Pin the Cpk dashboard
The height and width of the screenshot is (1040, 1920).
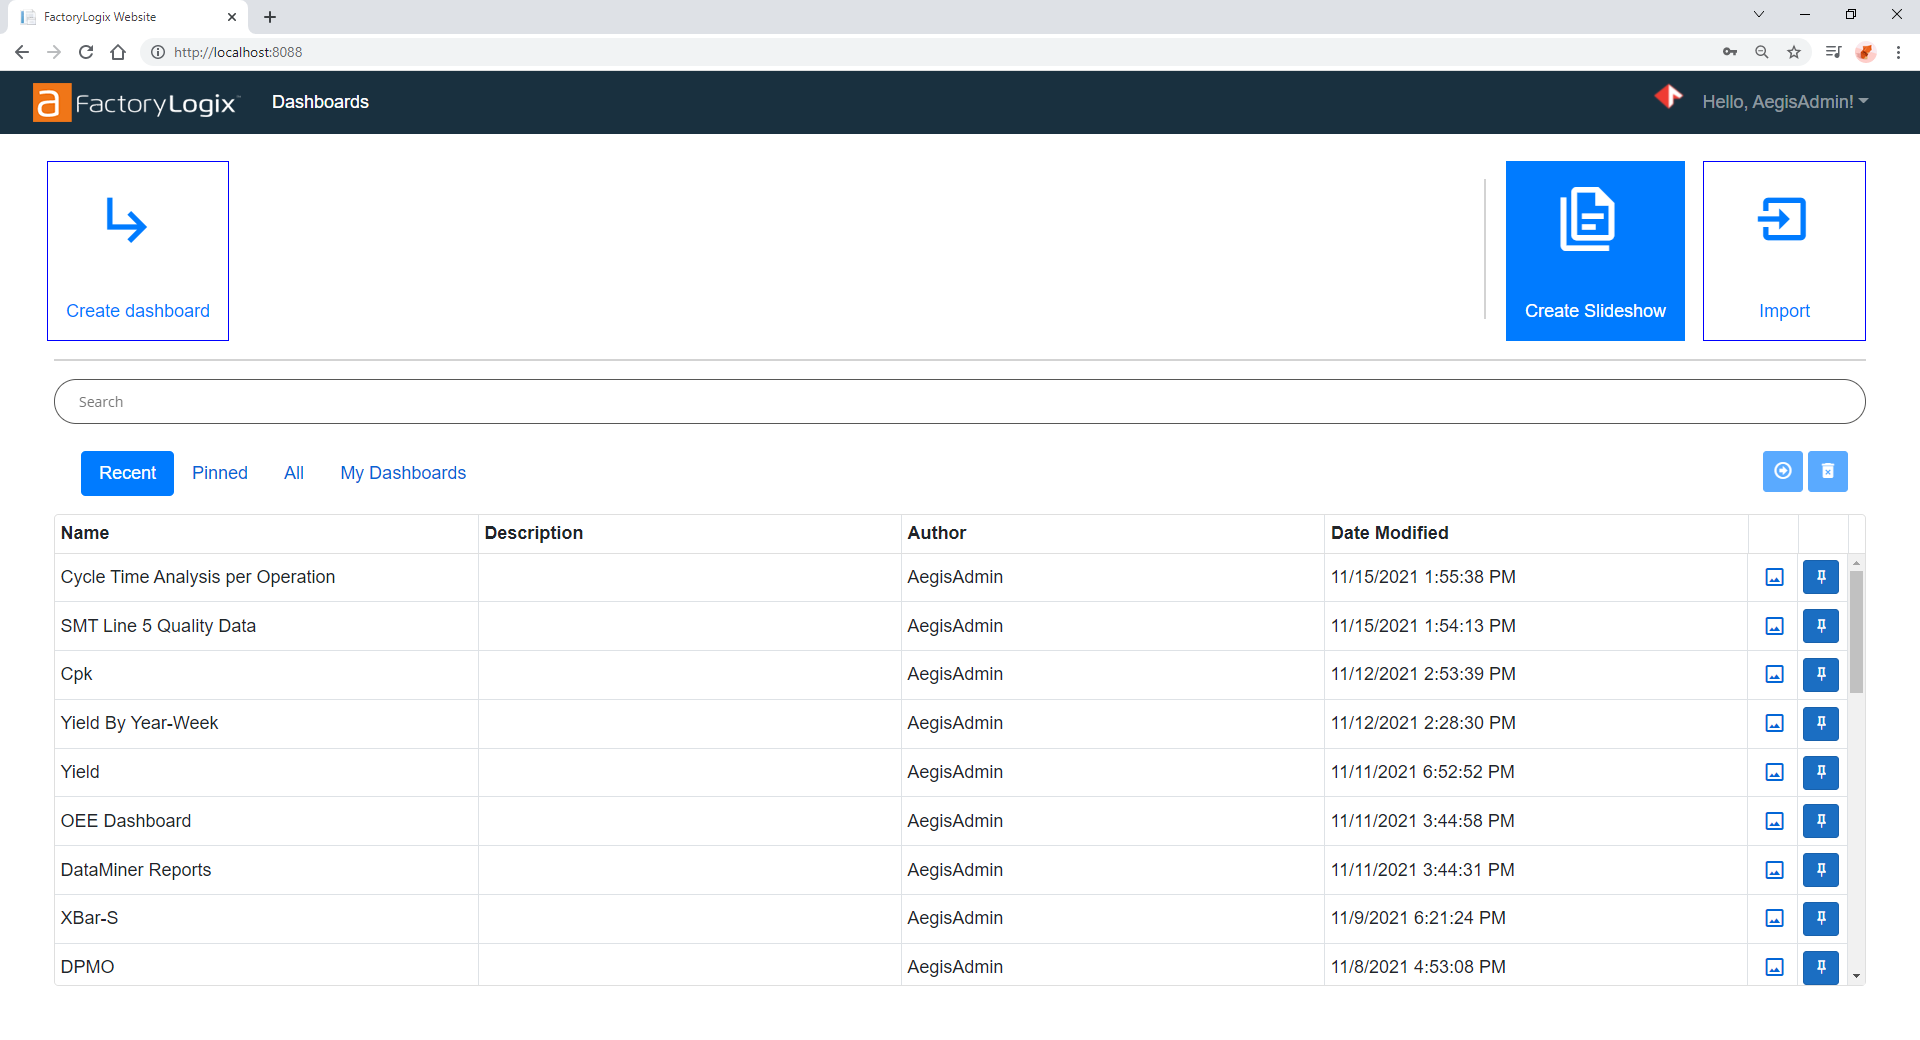(x=1820, y=675)
